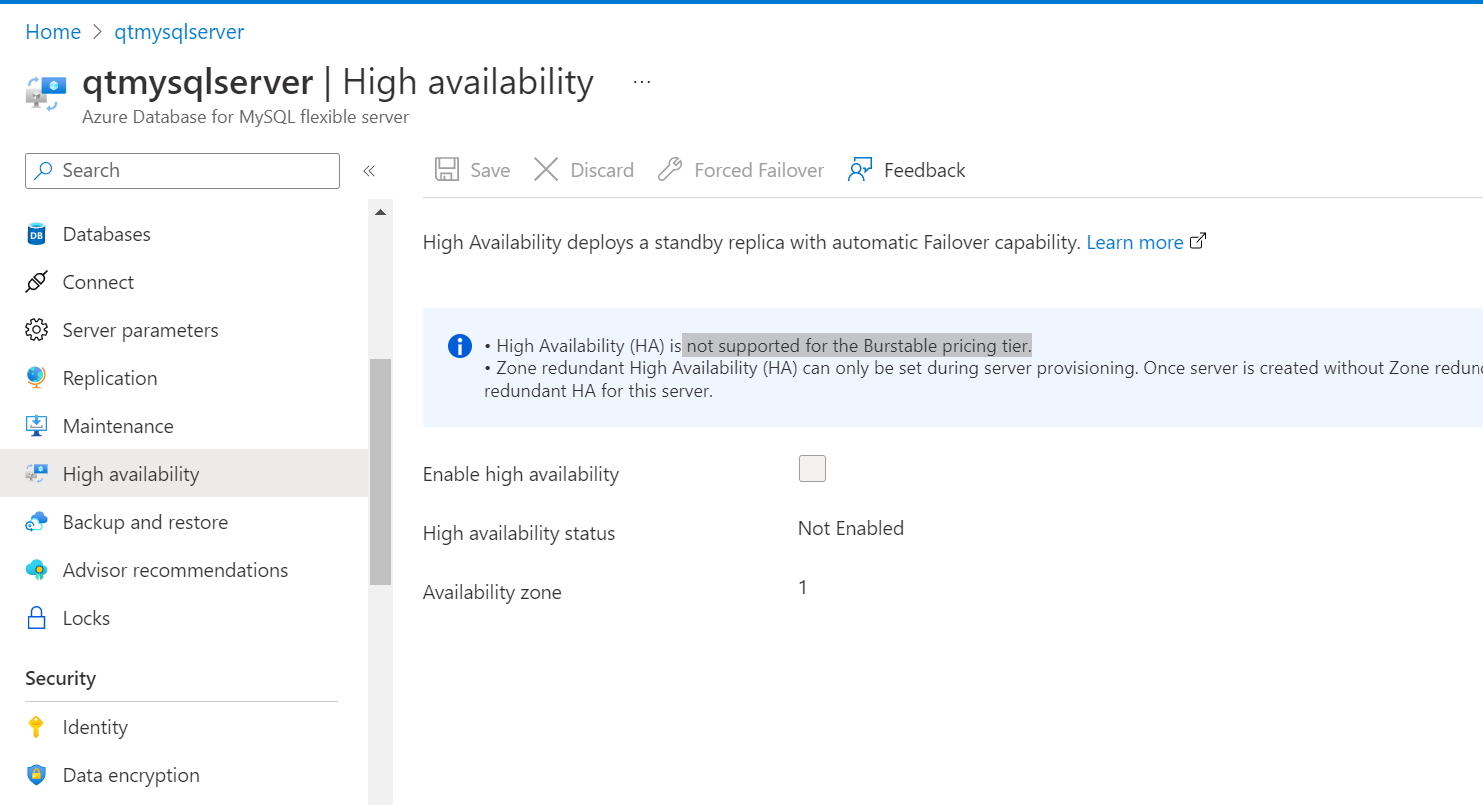Click the Discard label in the toolbar

602,170
